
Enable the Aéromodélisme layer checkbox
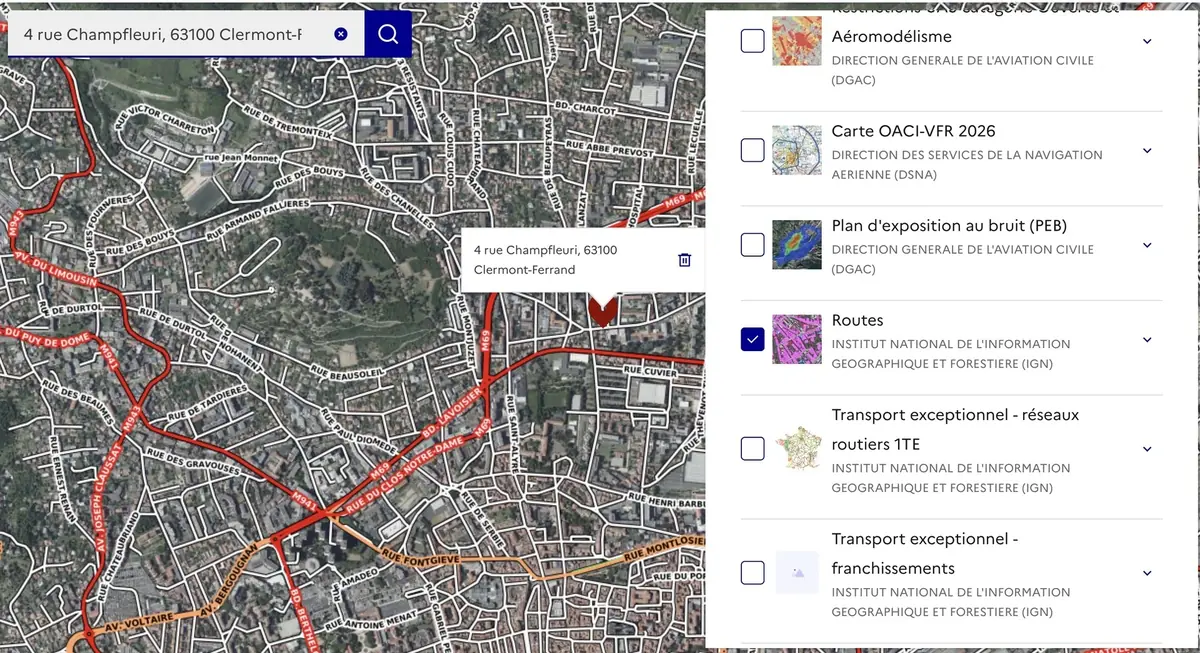pos(753,41)
